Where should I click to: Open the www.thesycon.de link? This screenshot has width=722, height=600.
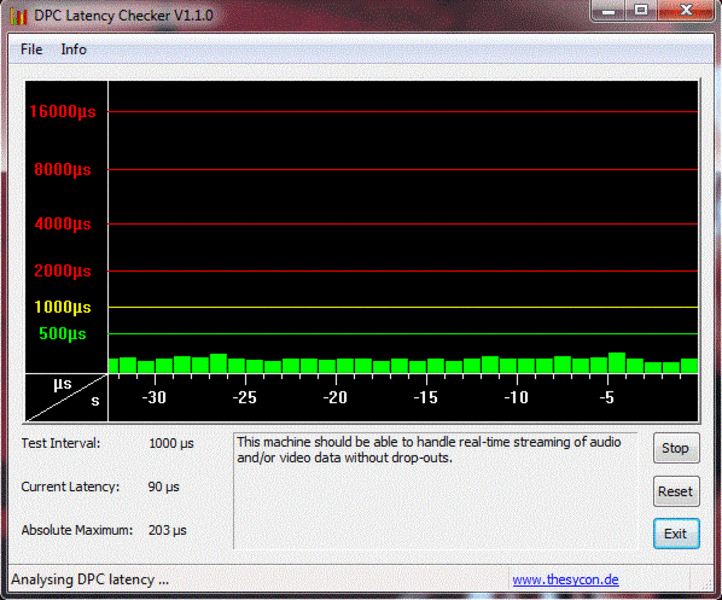pyautogui.click(x=565, y=579)
